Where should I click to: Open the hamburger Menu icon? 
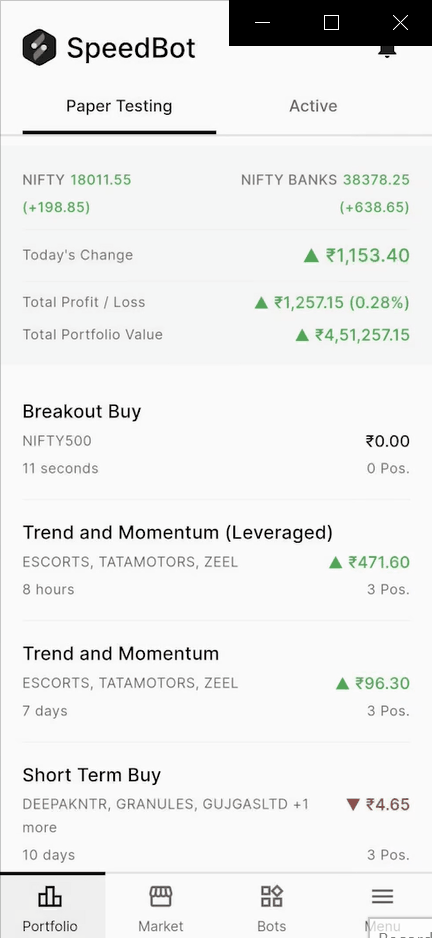(x=382, y=896)
